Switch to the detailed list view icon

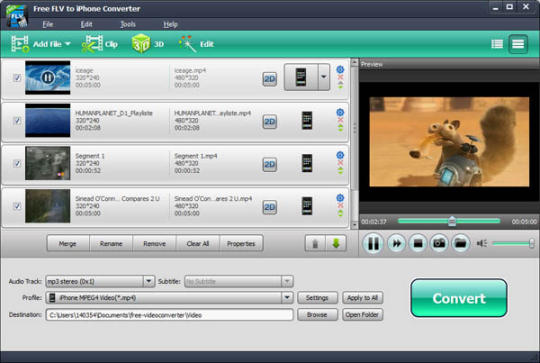[x=497, y=44]
